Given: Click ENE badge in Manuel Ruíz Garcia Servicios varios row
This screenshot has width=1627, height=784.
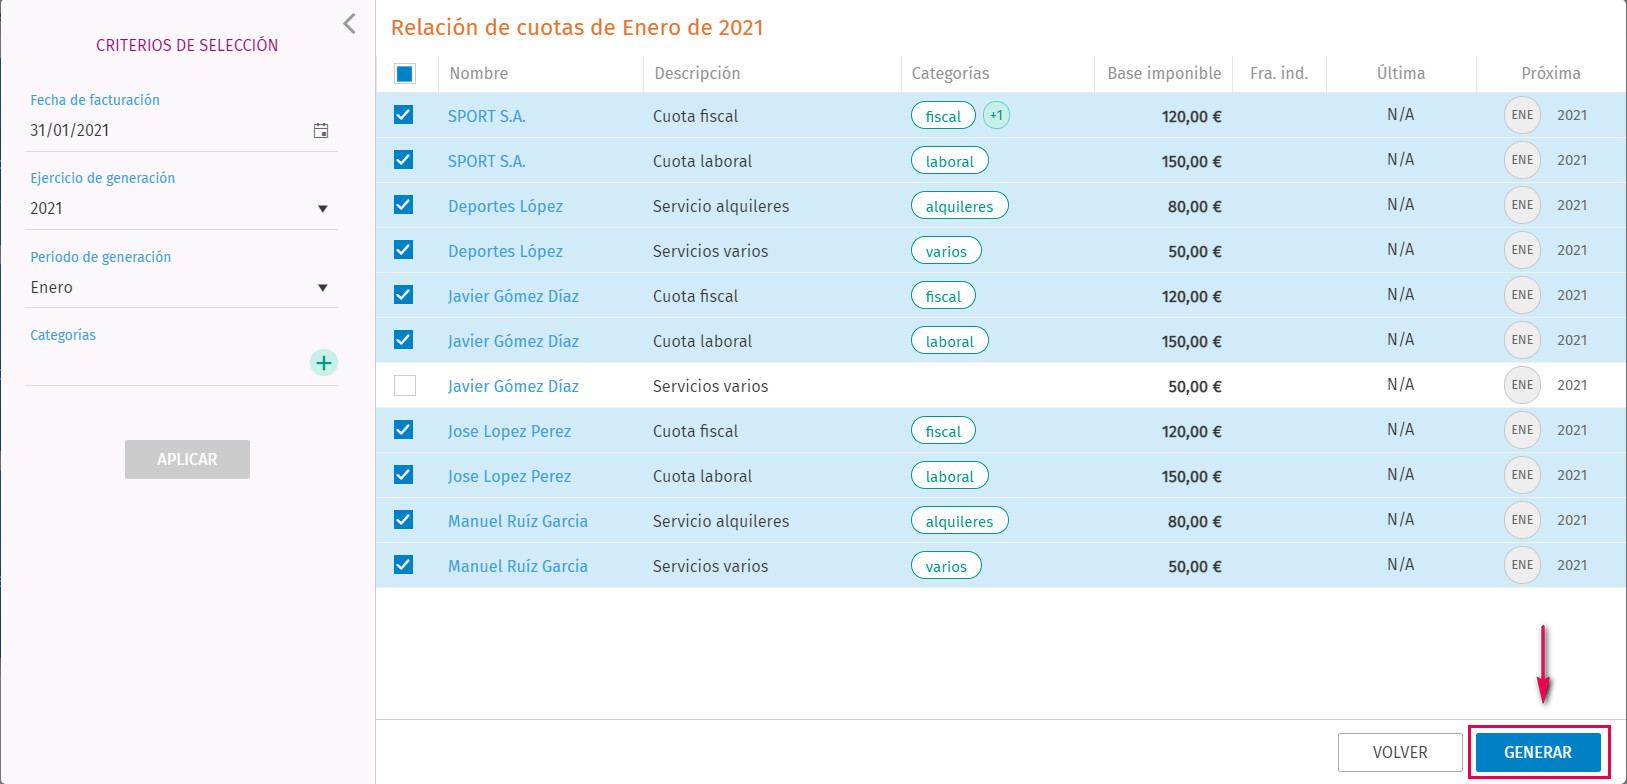Looking at the screenshot, I should 1522,565.
